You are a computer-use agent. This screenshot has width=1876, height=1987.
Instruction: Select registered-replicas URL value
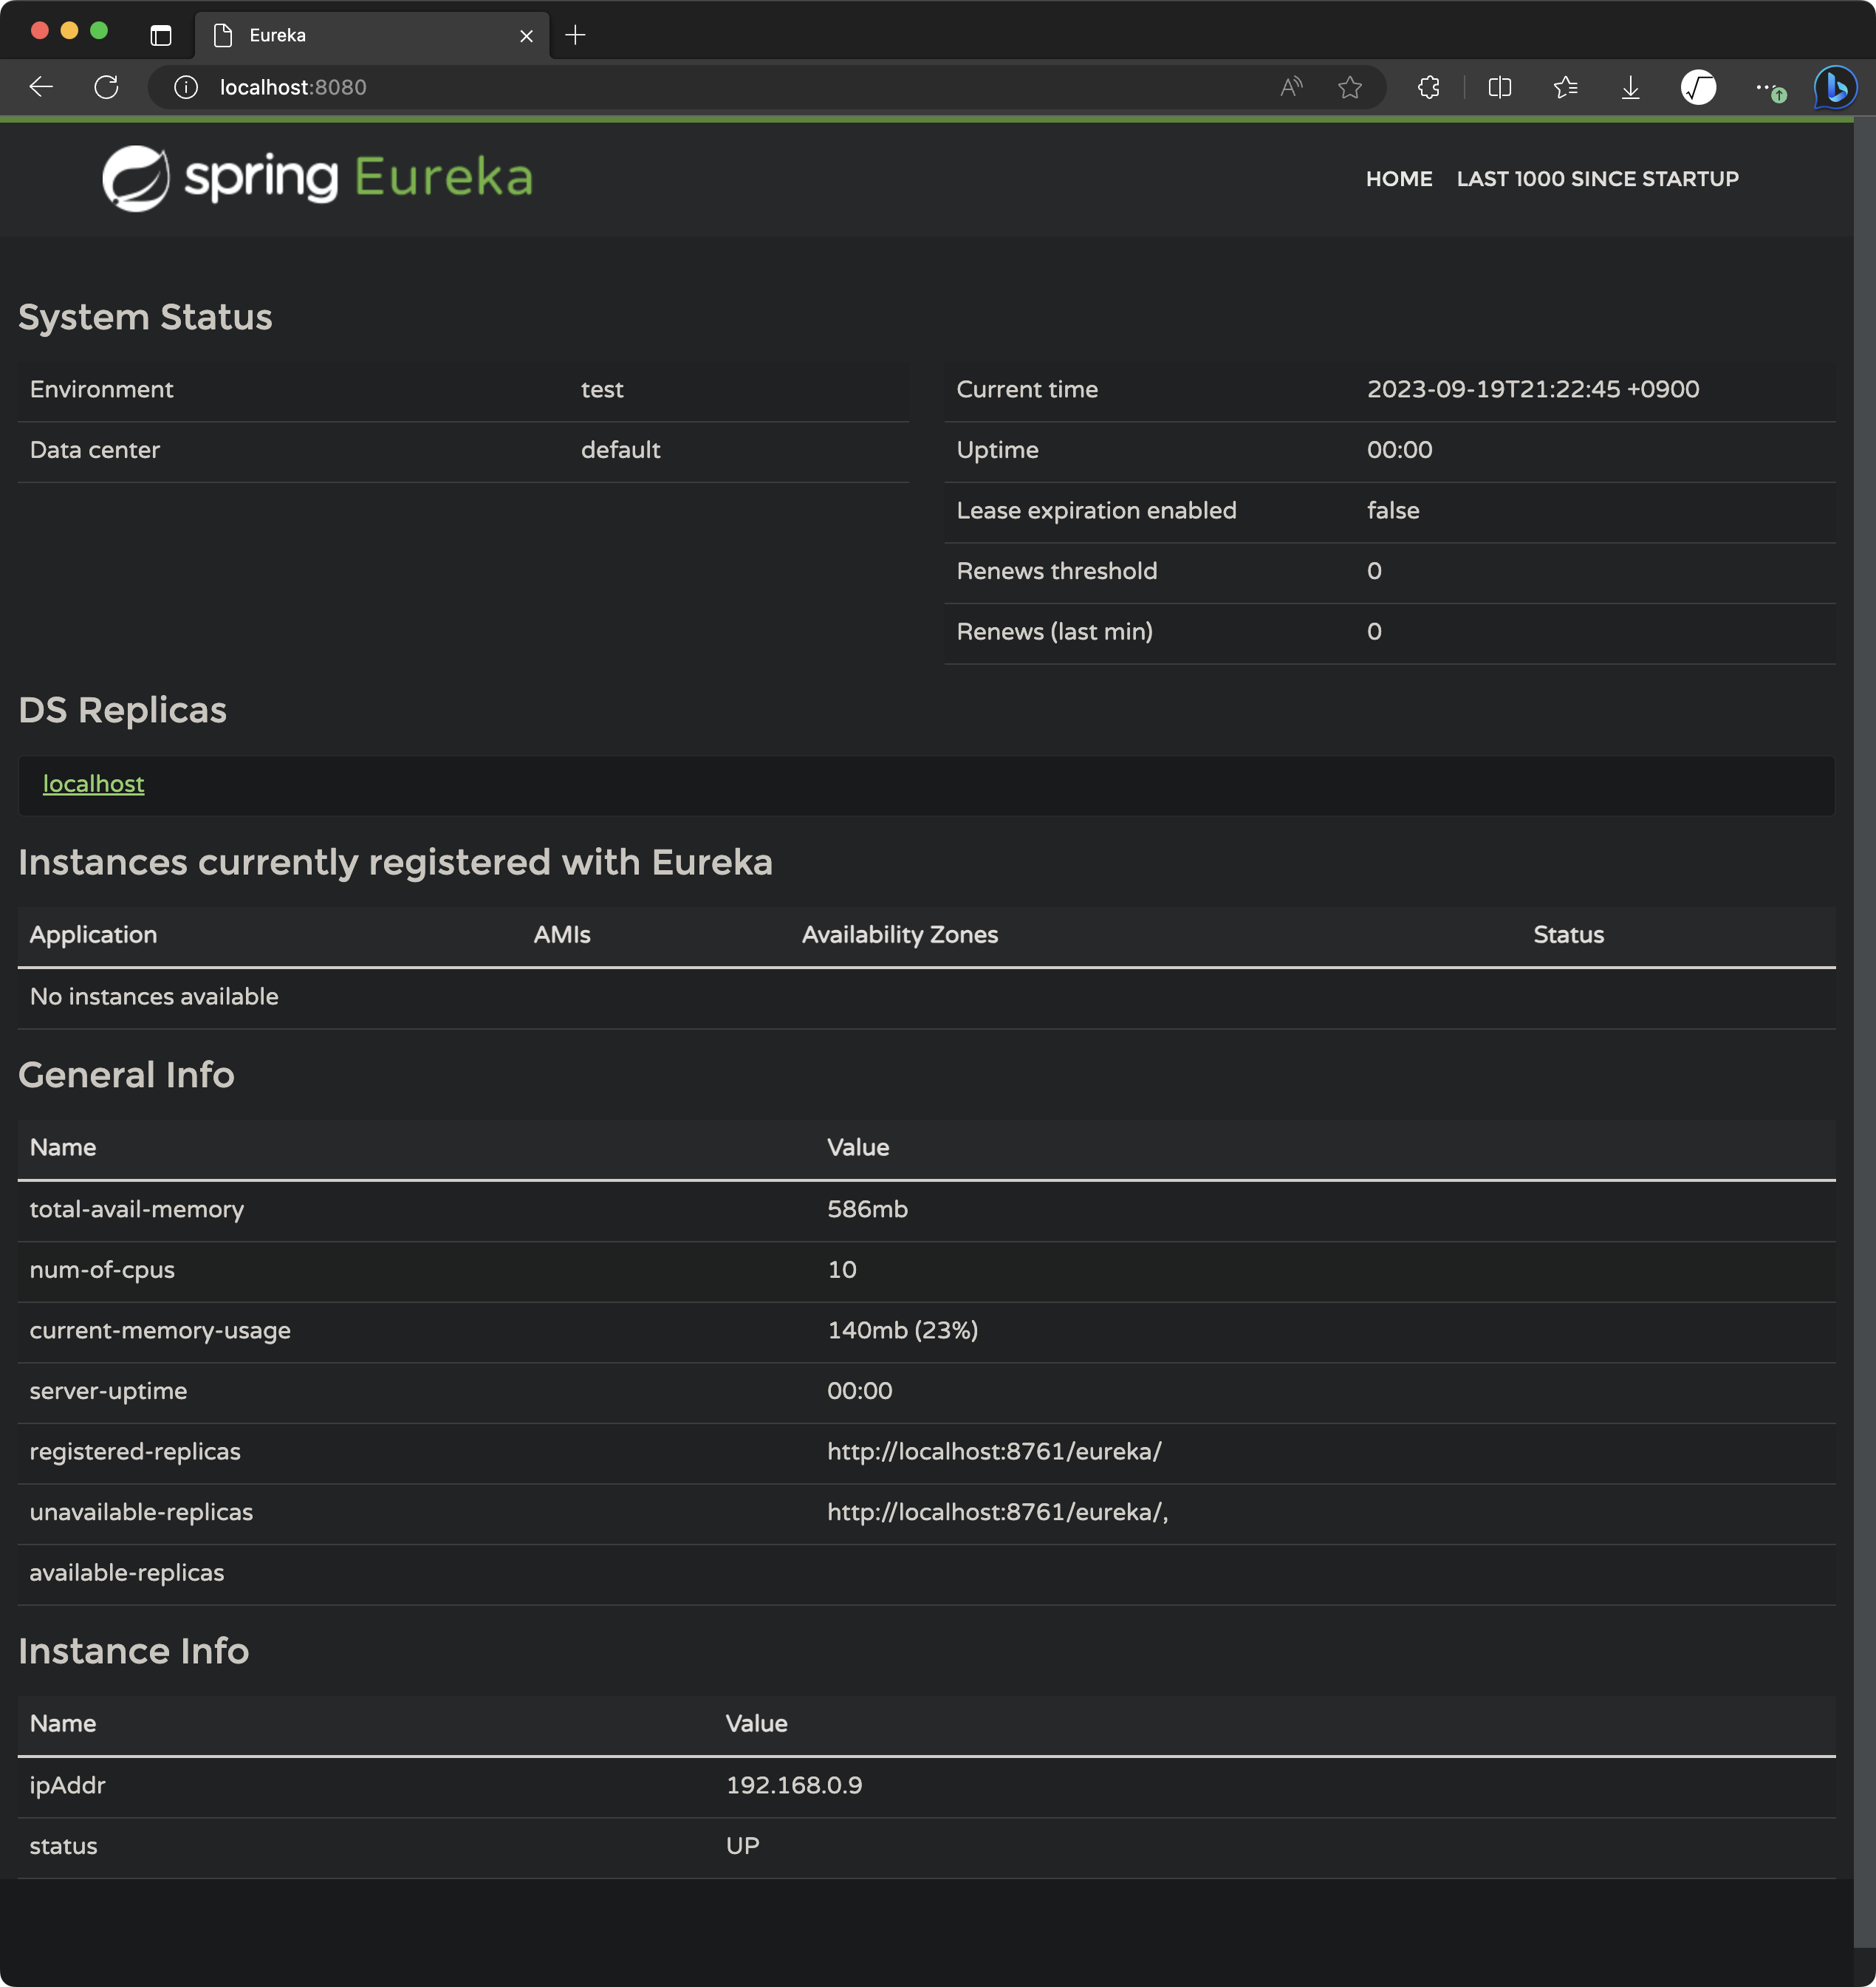pyautogui.click(x=994, y=1451)
